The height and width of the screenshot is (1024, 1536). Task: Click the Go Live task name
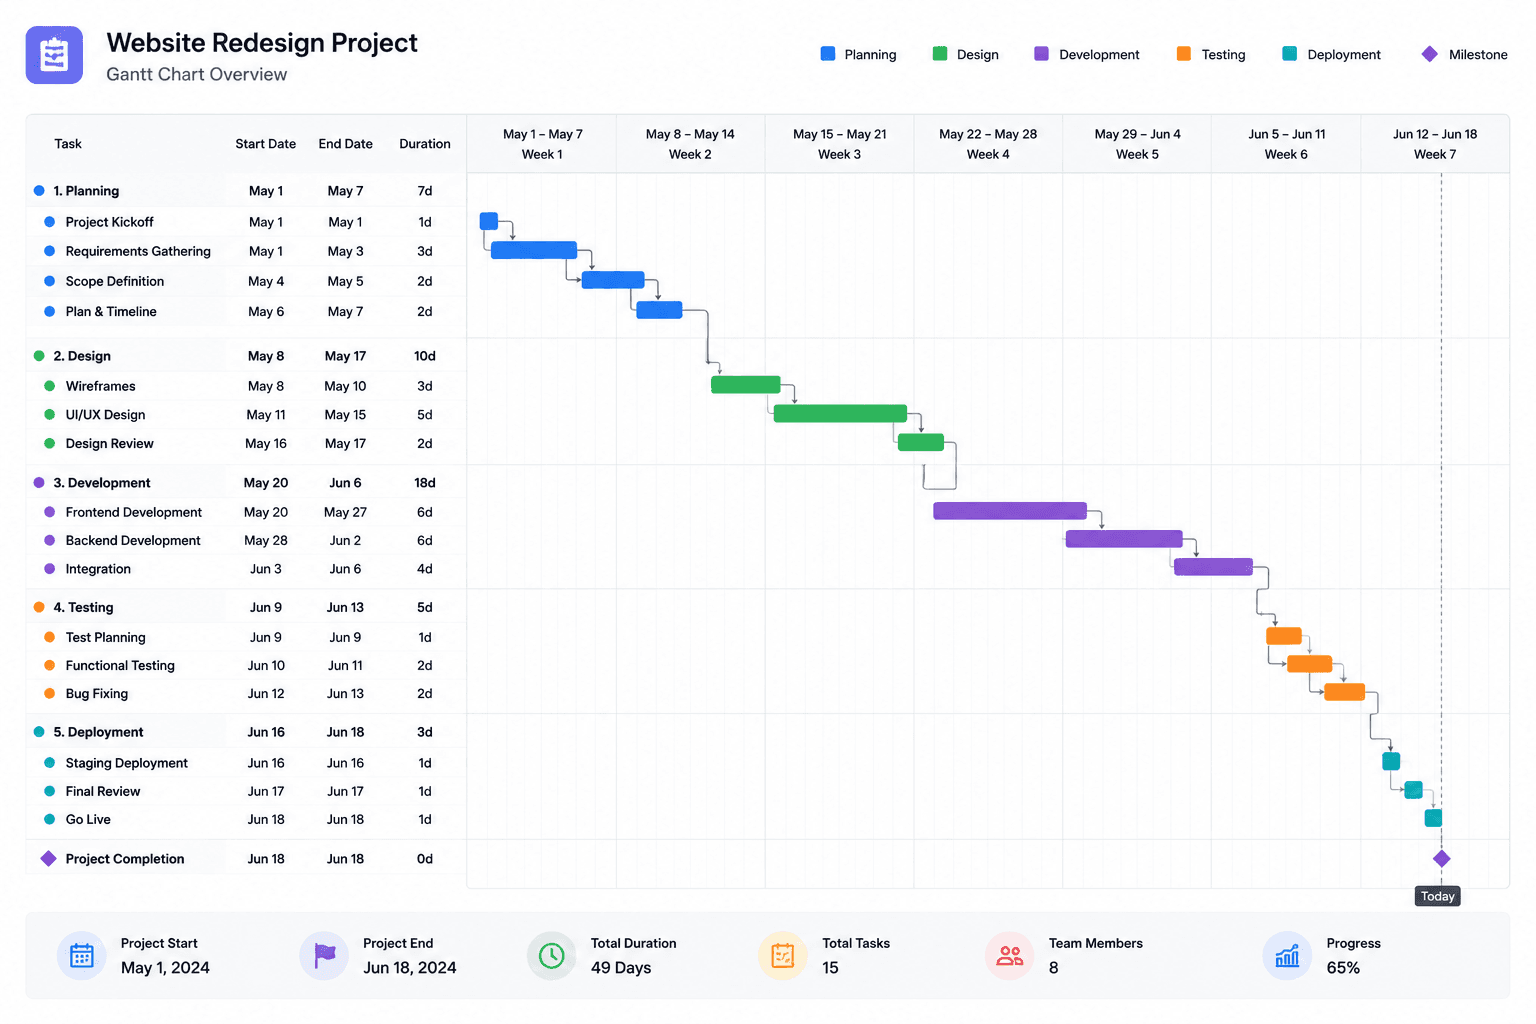88,819
